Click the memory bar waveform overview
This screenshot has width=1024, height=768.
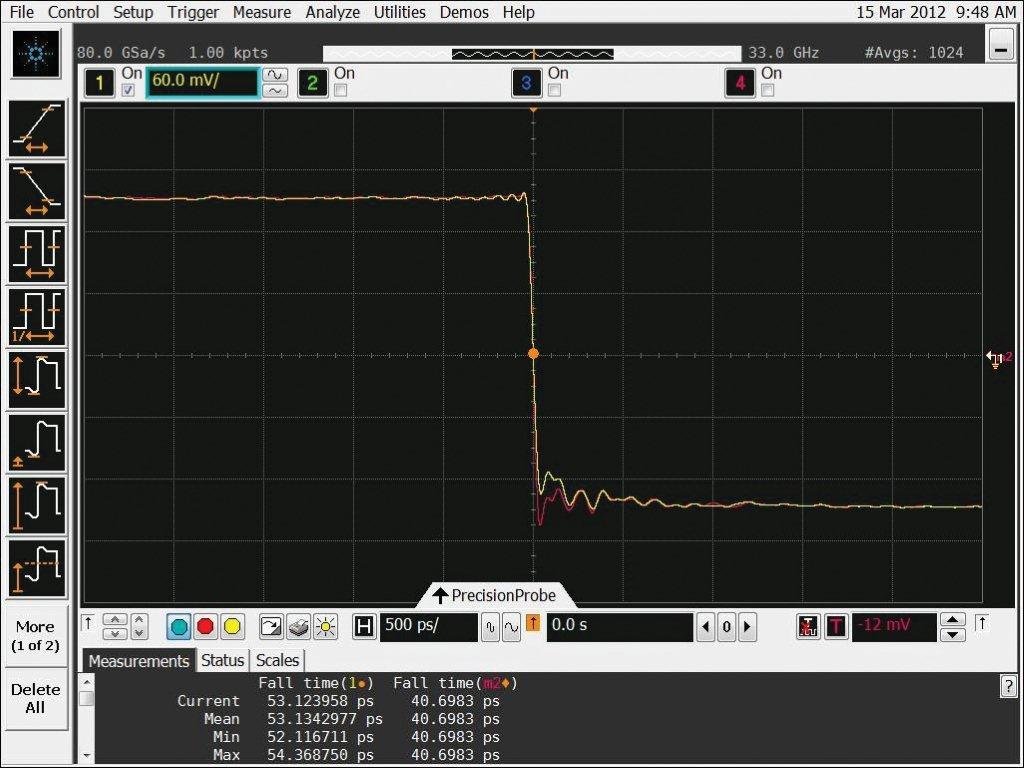pyautogui.click(x=534, y=53)
